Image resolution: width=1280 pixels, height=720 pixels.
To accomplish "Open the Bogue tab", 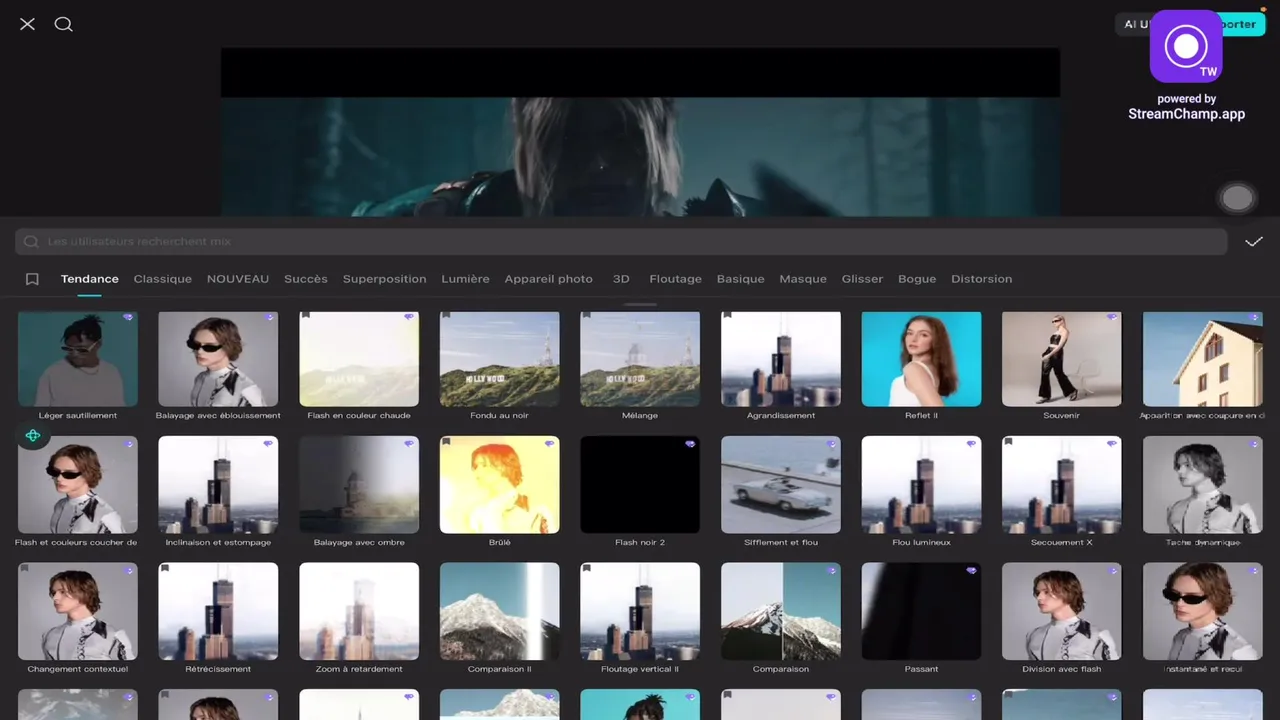I will [917, 279].
